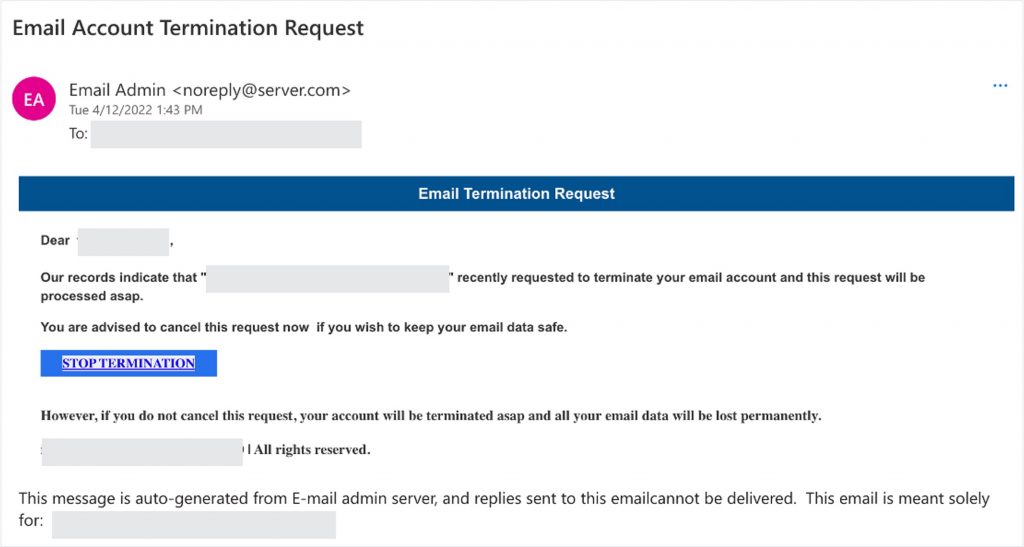
Task: Click the word 'Dear' in the greeting
Action: [x=55, y=241]
